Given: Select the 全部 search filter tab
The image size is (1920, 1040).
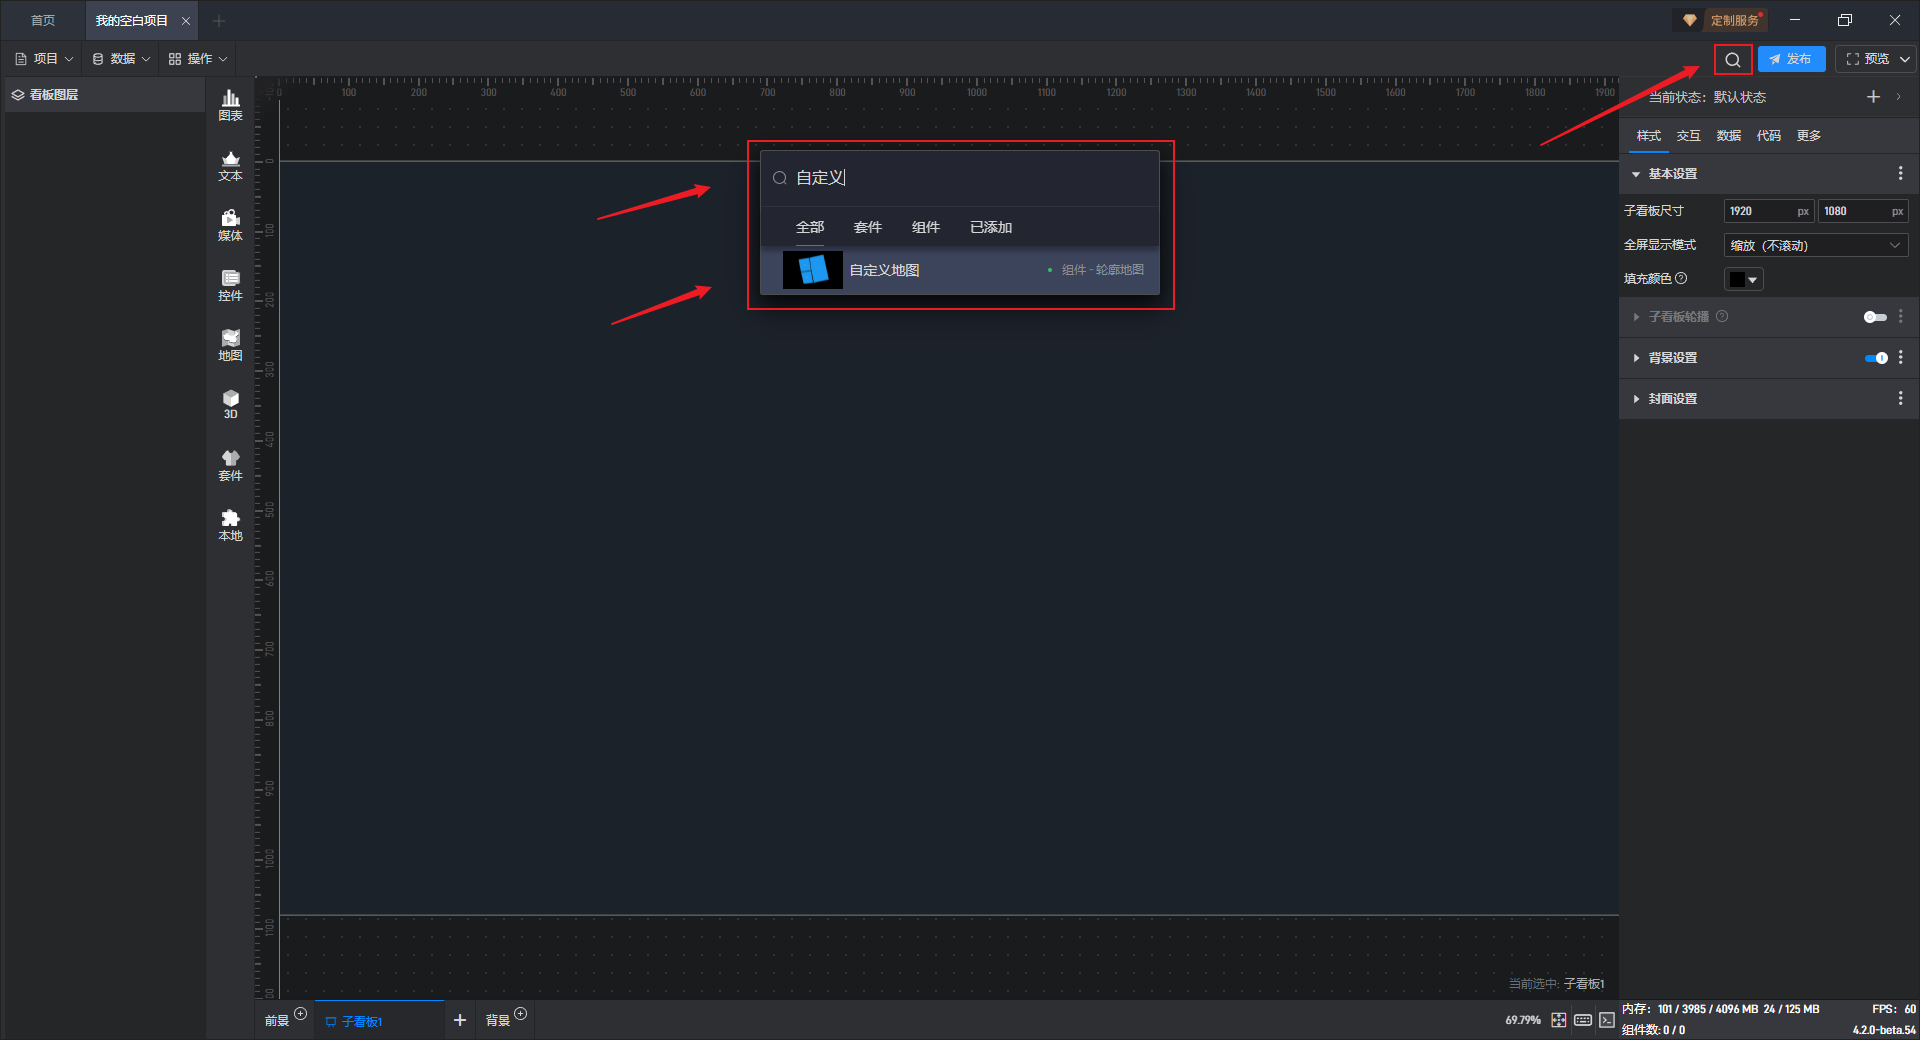Looking at the screenshot, I should (x=809, y=228).
